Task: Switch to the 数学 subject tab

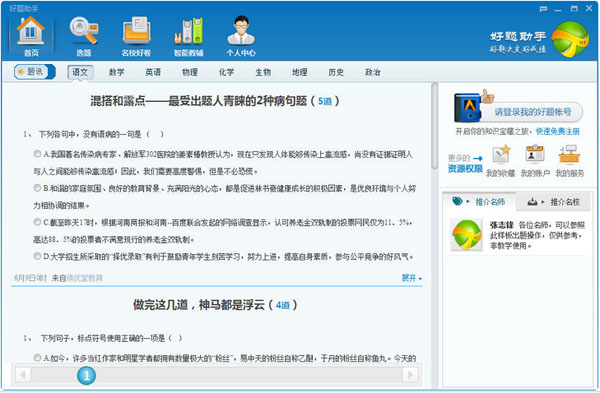Action: (x=116, y=72)
